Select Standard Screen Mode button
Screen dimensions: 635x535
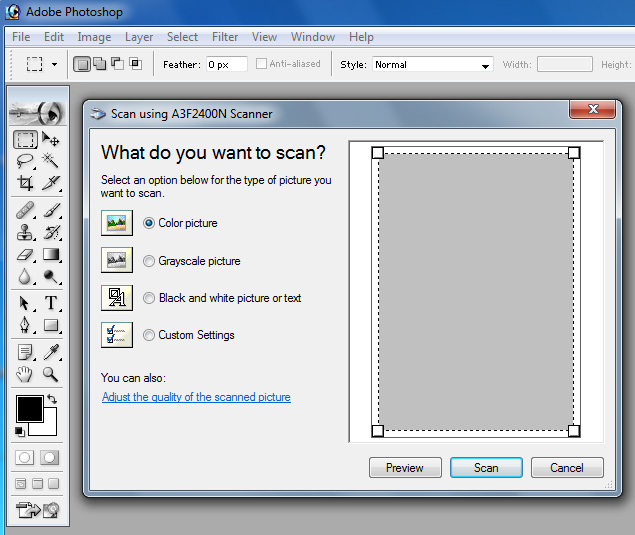(x=21, y=483)
